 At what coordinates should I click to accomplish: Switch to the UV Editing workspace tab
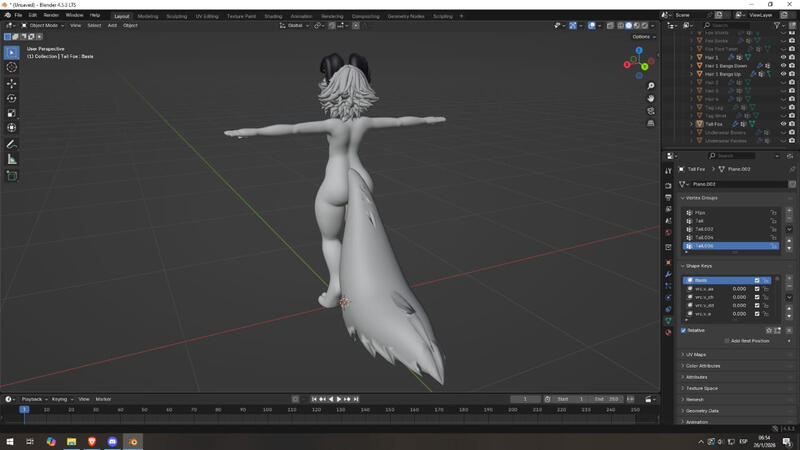207,16
